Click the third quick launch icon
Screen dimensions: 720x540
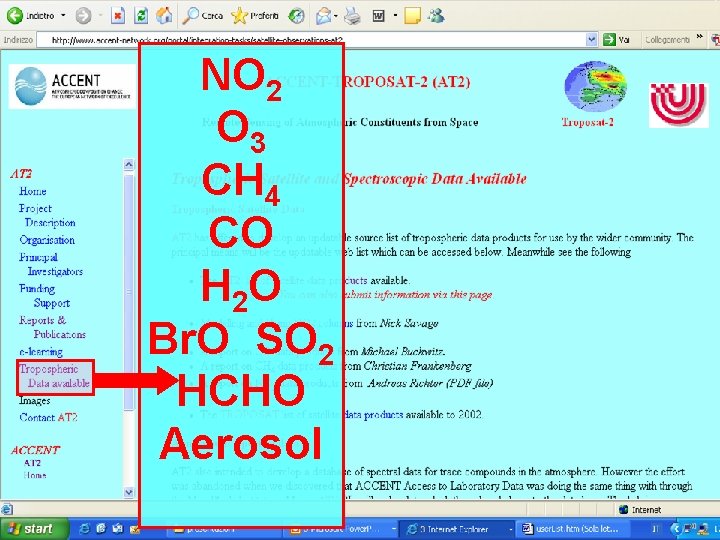coord(118,529)
